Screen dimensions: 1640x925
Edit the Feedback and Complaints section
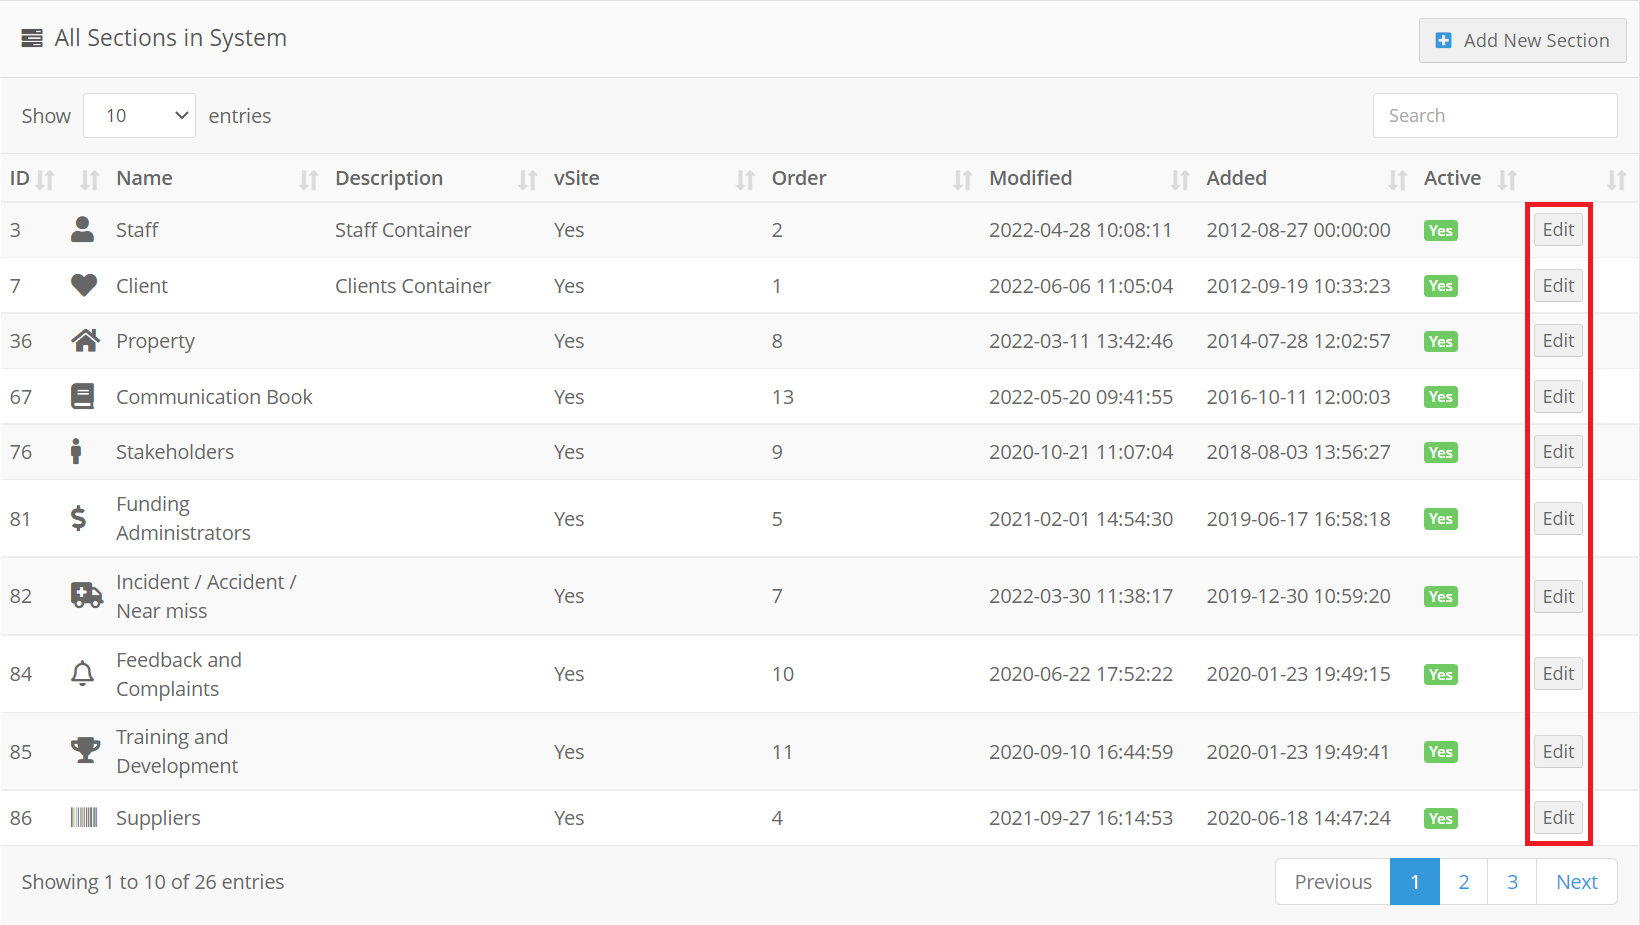1558,674
